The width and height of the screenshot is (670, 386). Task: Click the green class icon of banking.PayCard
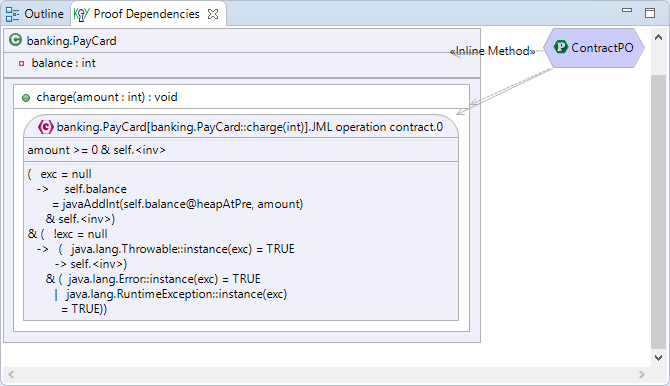tap(15, 40)
